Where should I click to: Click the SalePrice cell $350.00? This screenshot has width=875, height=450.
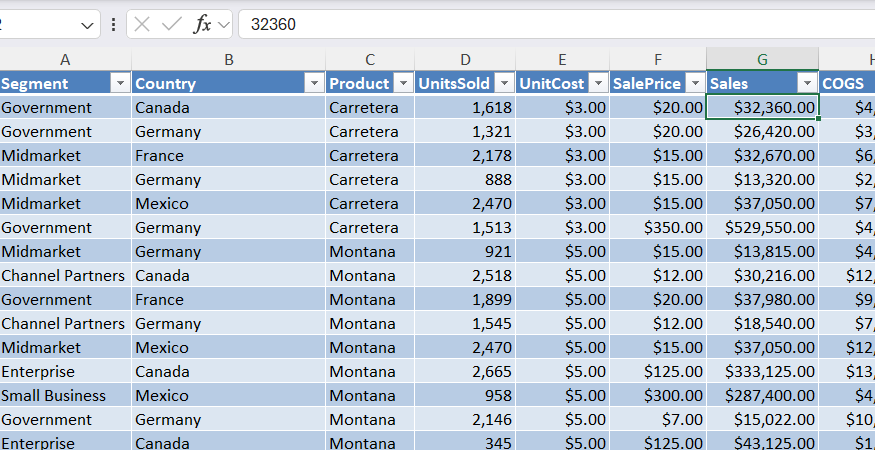tap(658, 227)
